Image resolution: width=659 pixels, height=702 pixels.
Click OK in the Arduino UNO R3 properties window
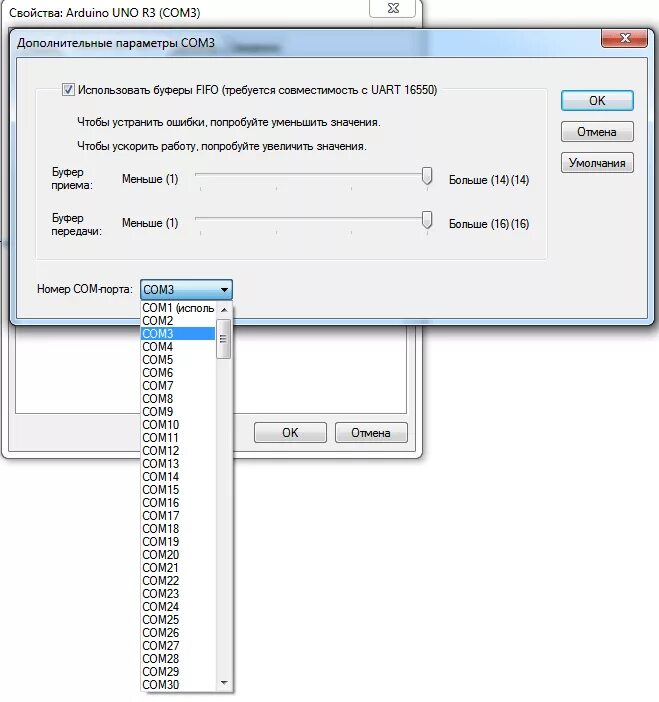[290, 432]
